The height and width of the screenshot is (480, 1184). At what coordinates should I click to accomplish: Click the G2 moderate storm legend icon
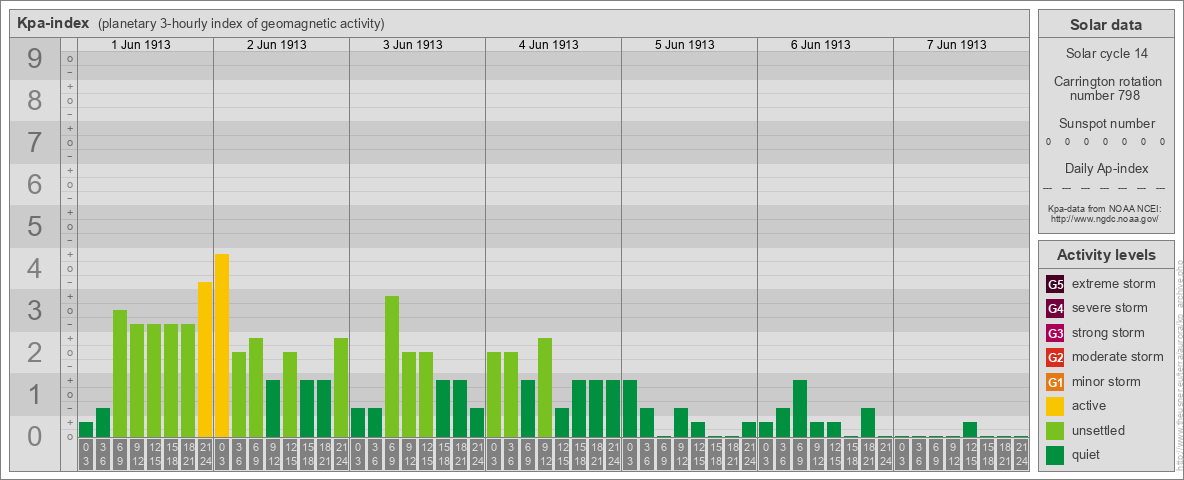tap(1055, 358)
